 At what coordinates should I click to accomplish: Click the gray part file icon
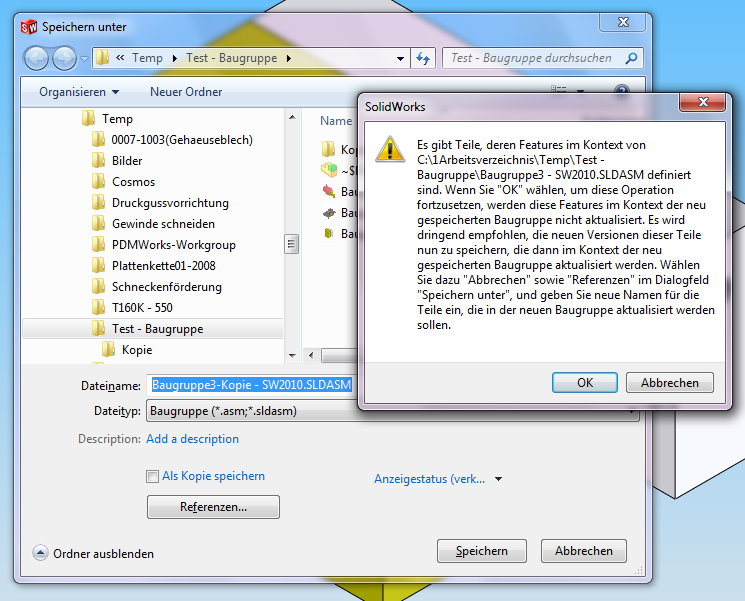[329, 212]
